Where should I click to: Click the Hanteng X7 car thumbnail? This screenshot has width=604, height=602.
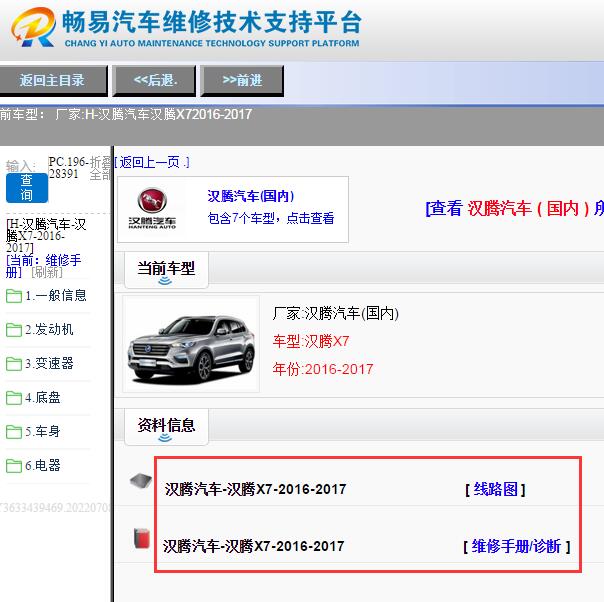click(x=191, y=344)
